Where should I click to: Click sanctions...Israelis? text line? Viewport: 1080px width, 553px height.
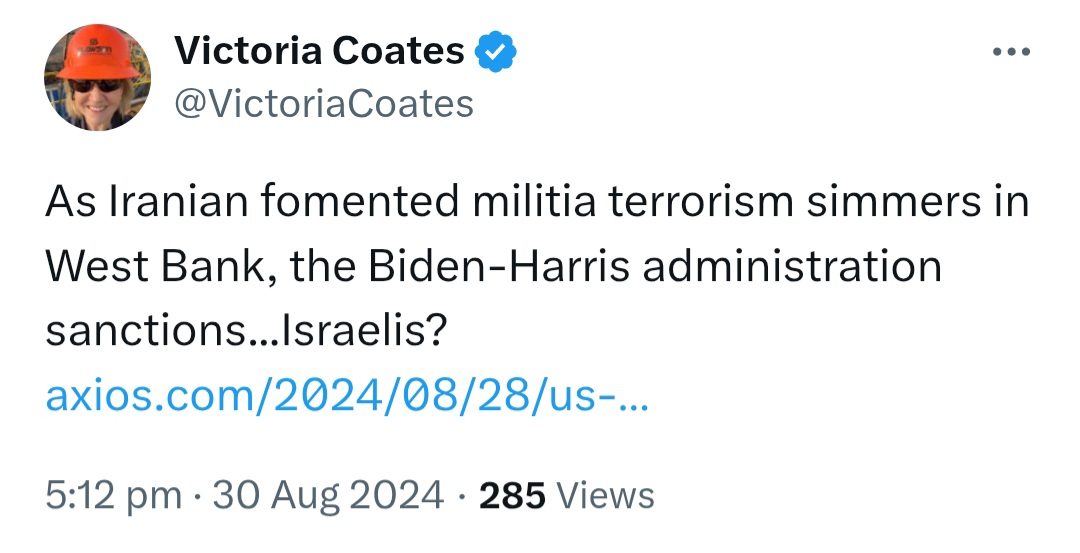(x=245, y=332)
